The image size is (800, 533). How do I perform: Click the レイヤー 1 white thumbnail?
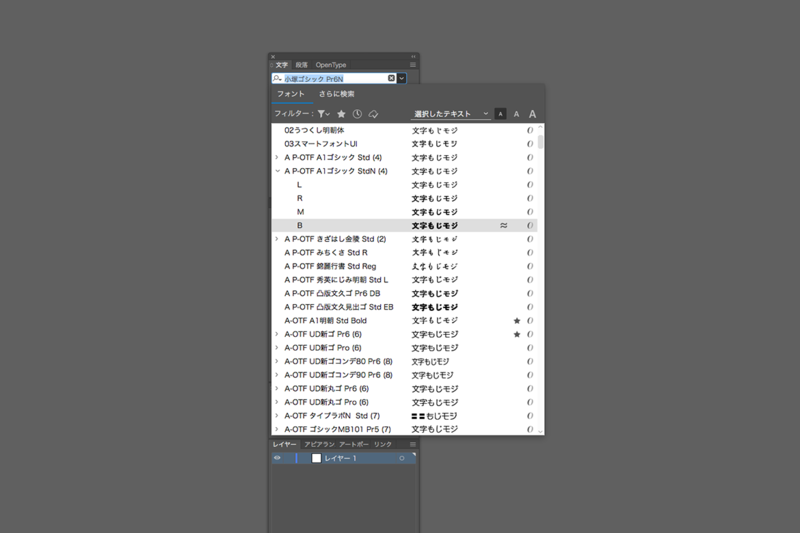316,458
